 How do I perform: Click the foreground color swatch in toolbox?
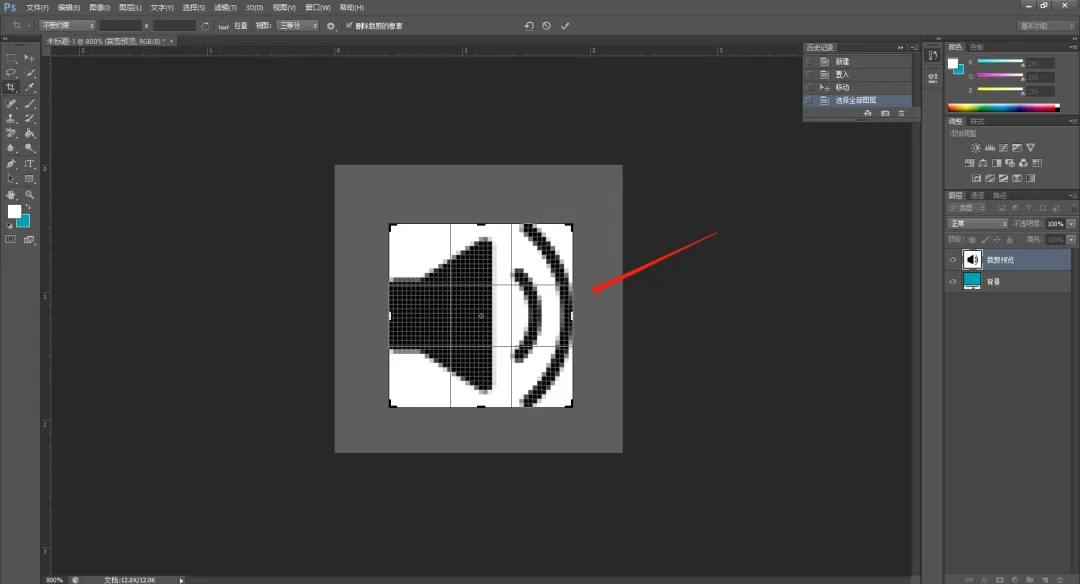coord(14,211)
